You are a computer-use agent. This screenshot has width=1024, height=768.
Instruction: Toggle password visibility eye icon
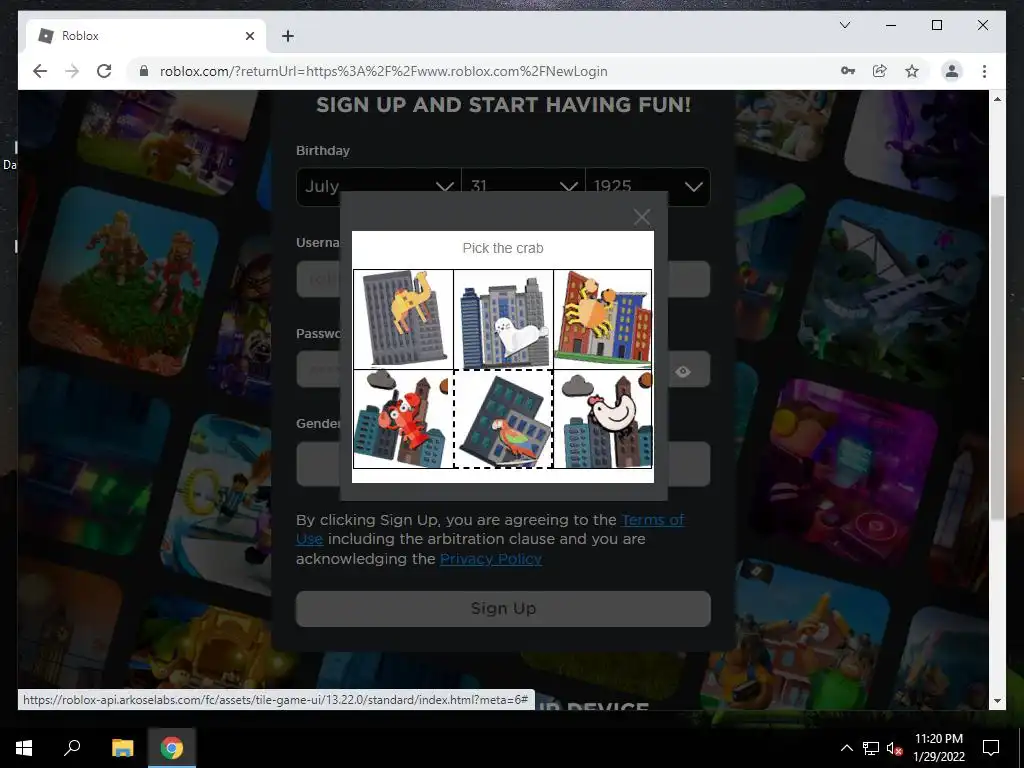(683, 372)
